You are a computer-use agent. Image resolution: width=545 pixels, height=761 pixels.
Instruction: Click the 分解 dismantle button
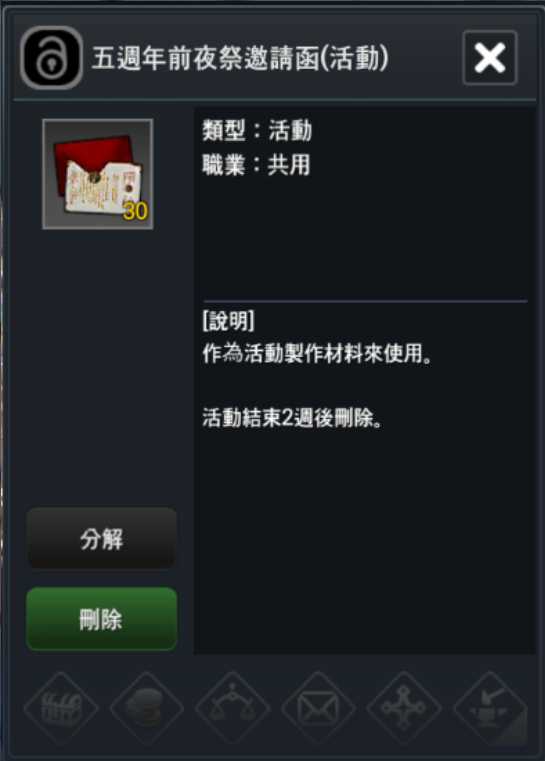tap(101, 539)
